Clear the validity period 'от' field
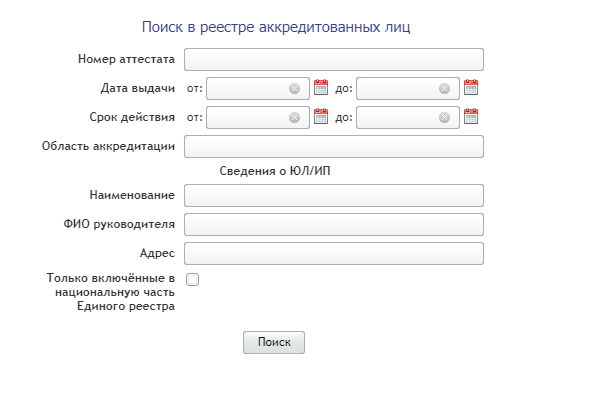This screenshot has width=594, height=410. coord(294,118)
